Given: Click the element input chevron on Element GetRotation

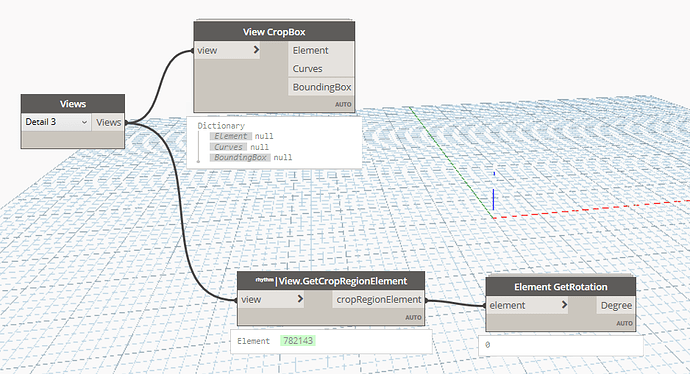Looking at the screenshot, I should point(564,305).
